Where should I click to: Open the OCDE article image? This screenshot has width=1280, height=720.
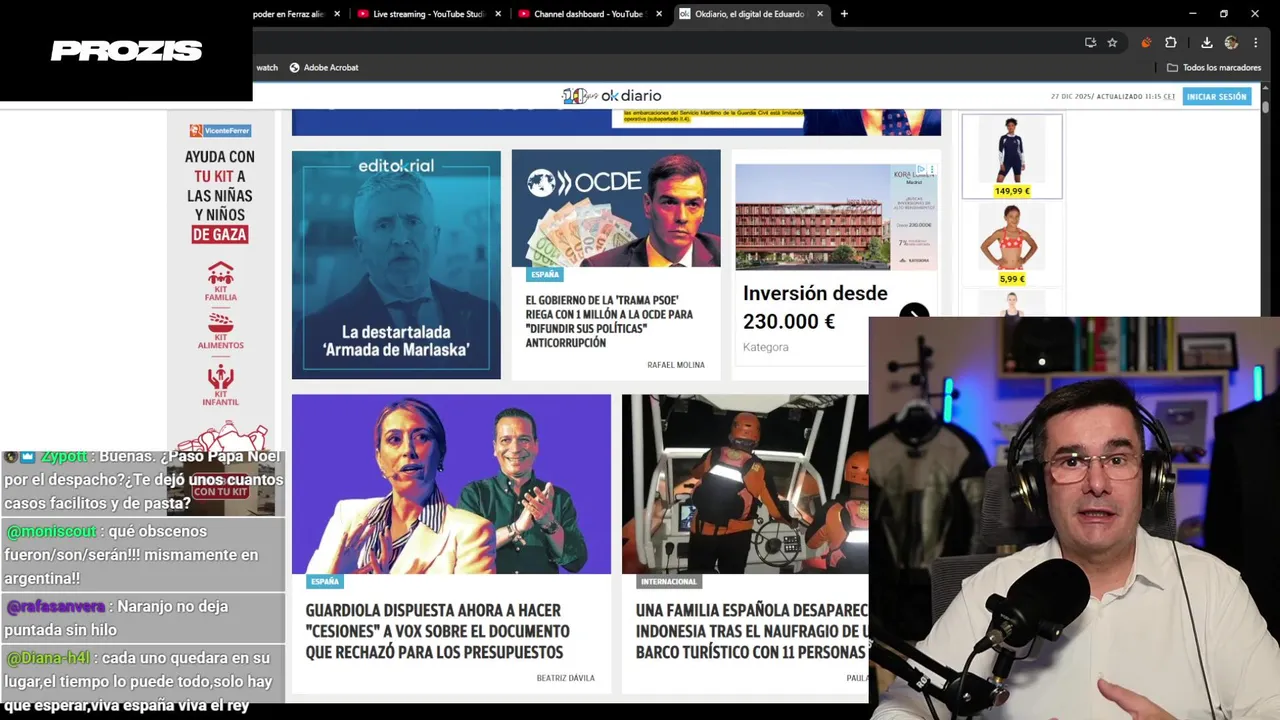click(x=616, y=208)
